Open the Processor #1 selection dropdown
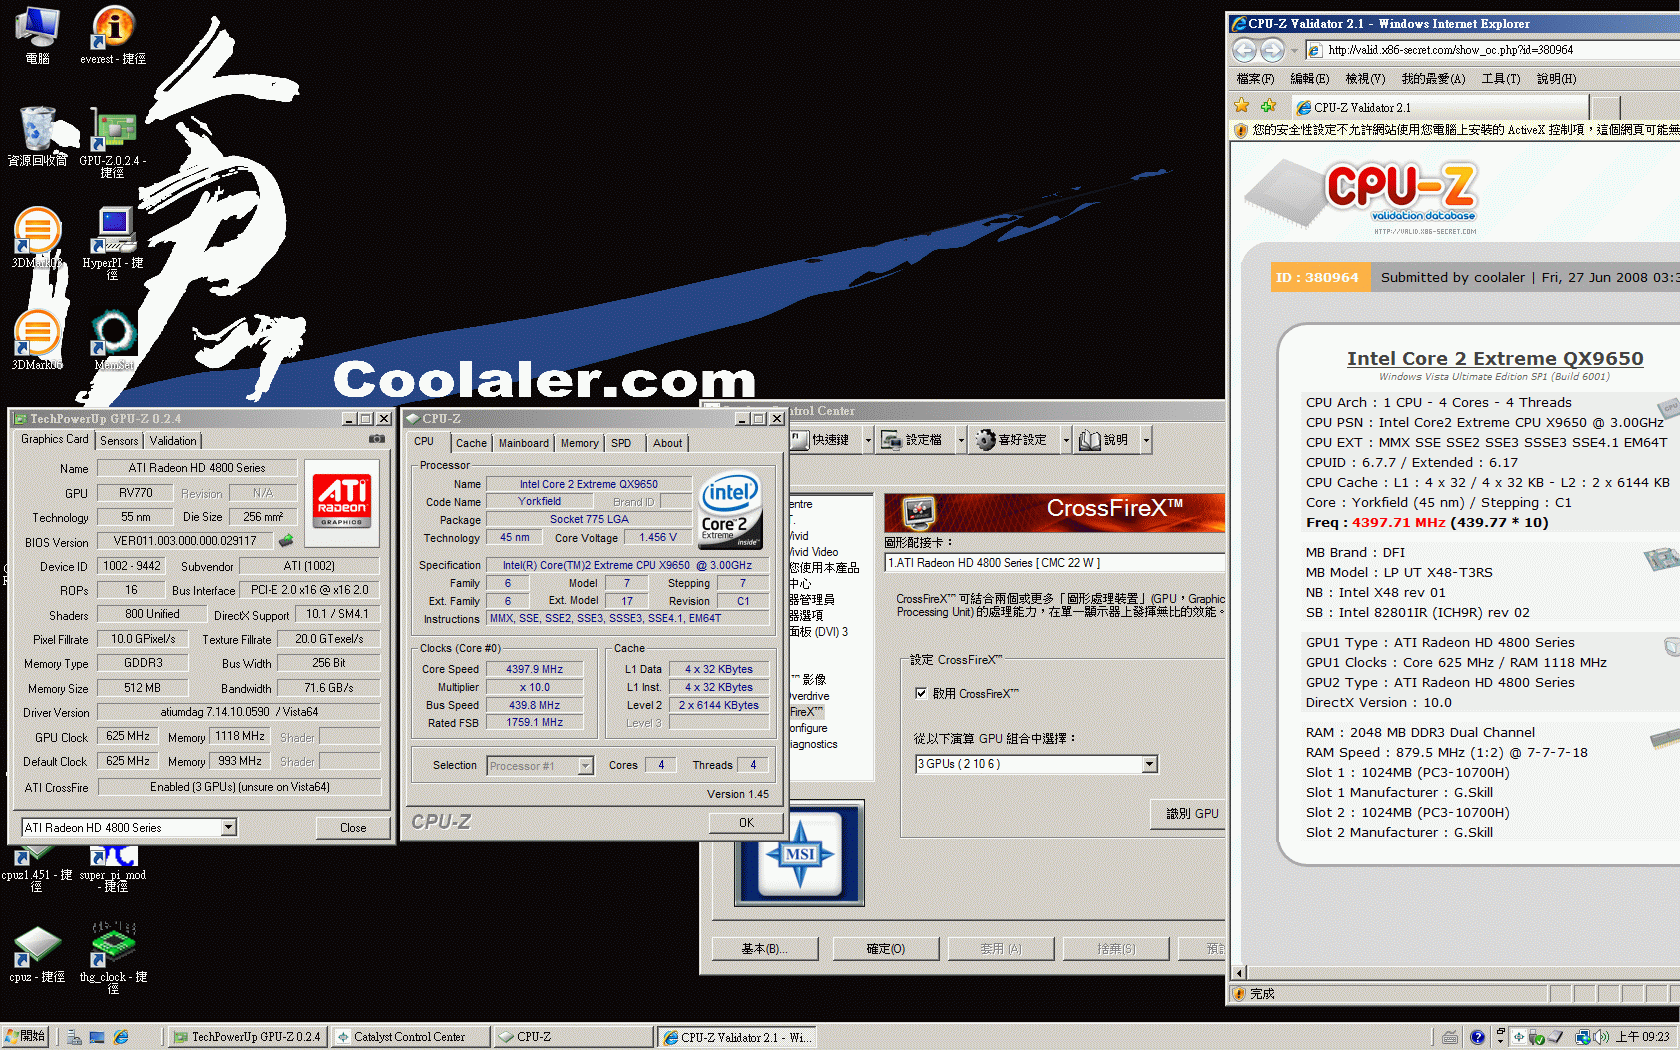1680x1050 pixels. click(586, 766)
